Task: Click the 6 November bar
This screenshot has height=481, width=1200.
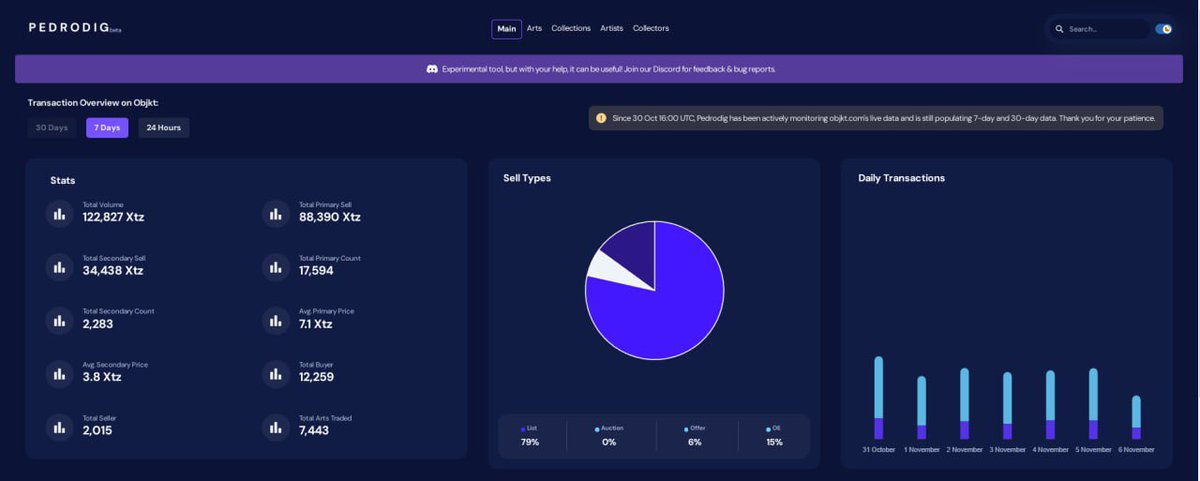Action: (x=1136, y=418)
